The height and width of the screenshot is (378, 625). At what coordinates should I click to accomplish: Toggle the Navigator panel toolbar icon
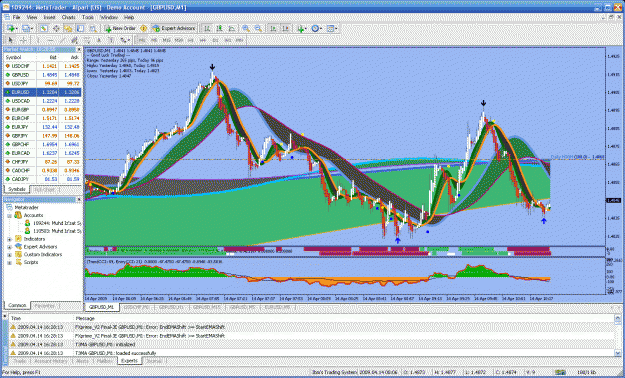68,28
